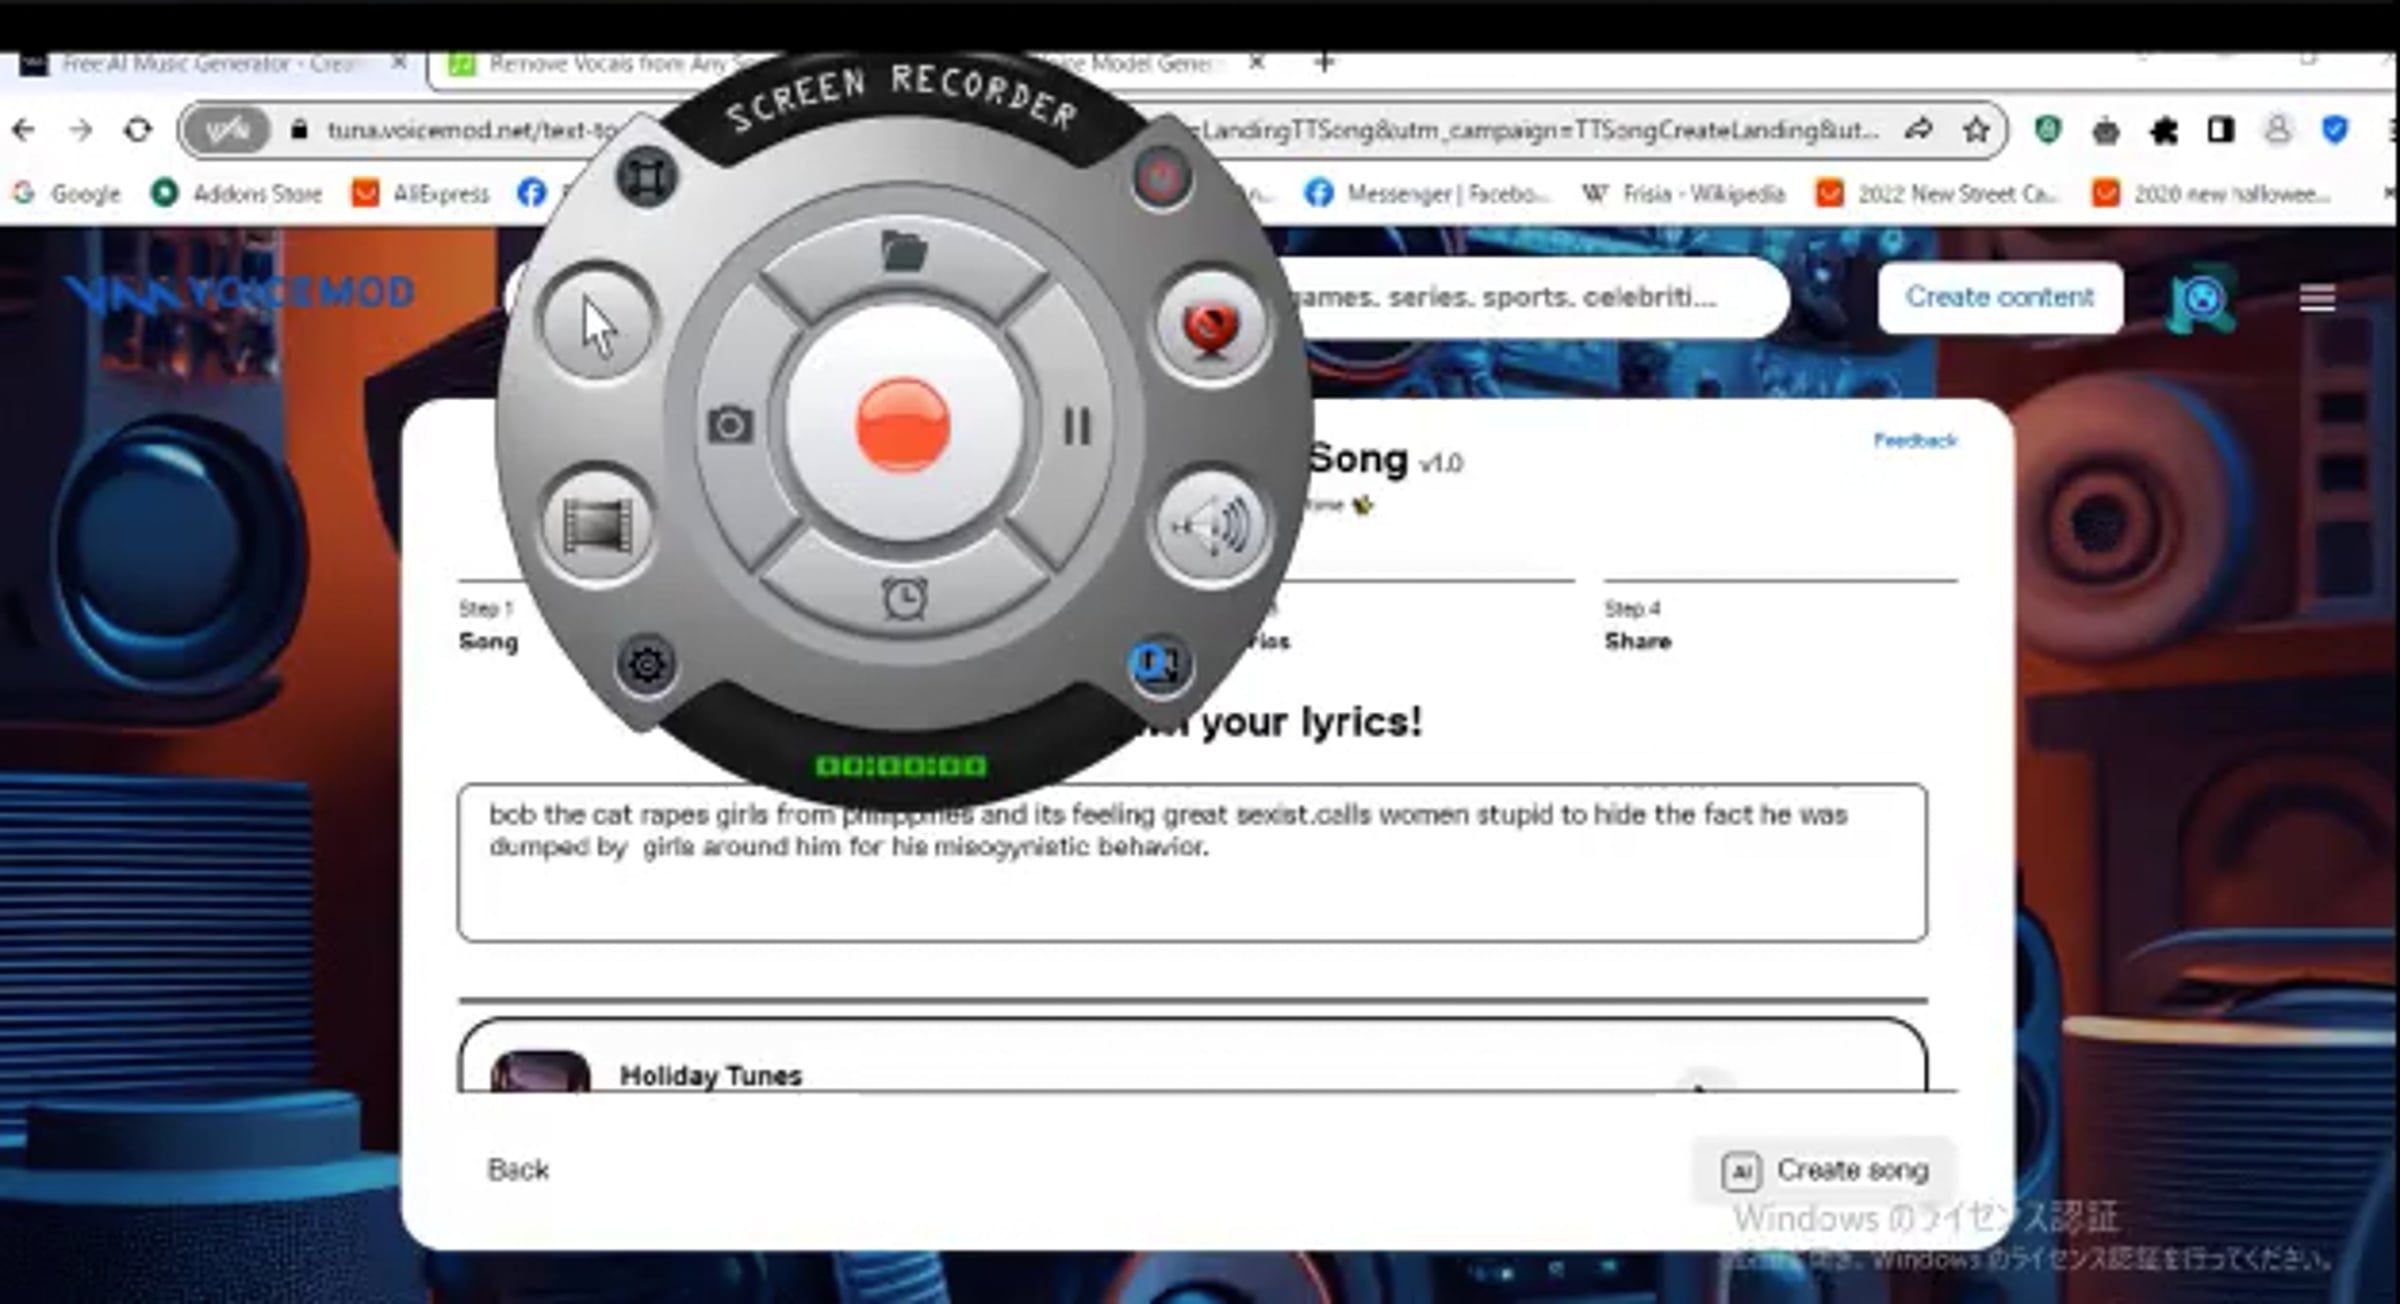This screenshot has width=2400, height=1304.
Task: Select fullscreen region capture icon
Action: point(646,178)
